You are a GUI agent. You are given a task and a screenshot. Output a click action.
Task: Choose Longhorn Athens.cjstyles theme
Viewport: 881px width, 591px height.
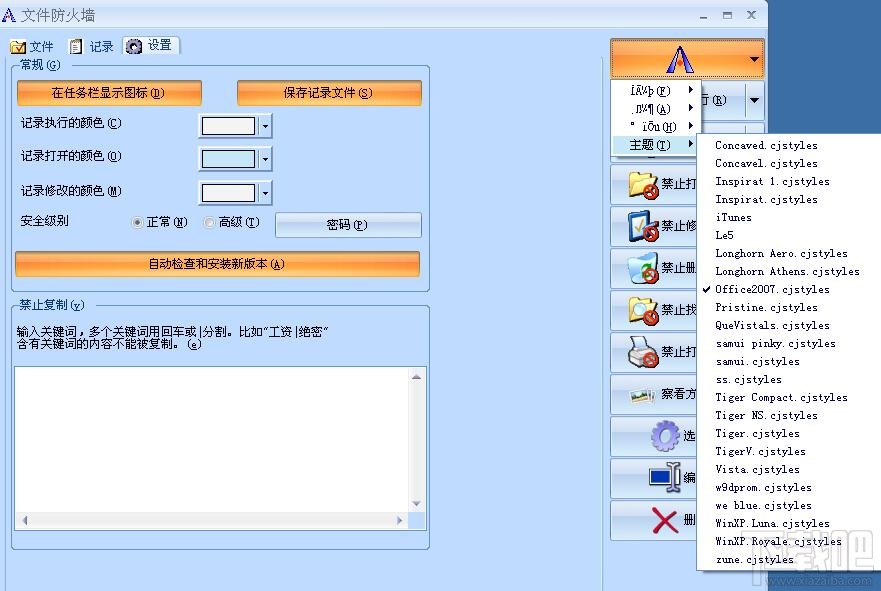click(788, 271)
